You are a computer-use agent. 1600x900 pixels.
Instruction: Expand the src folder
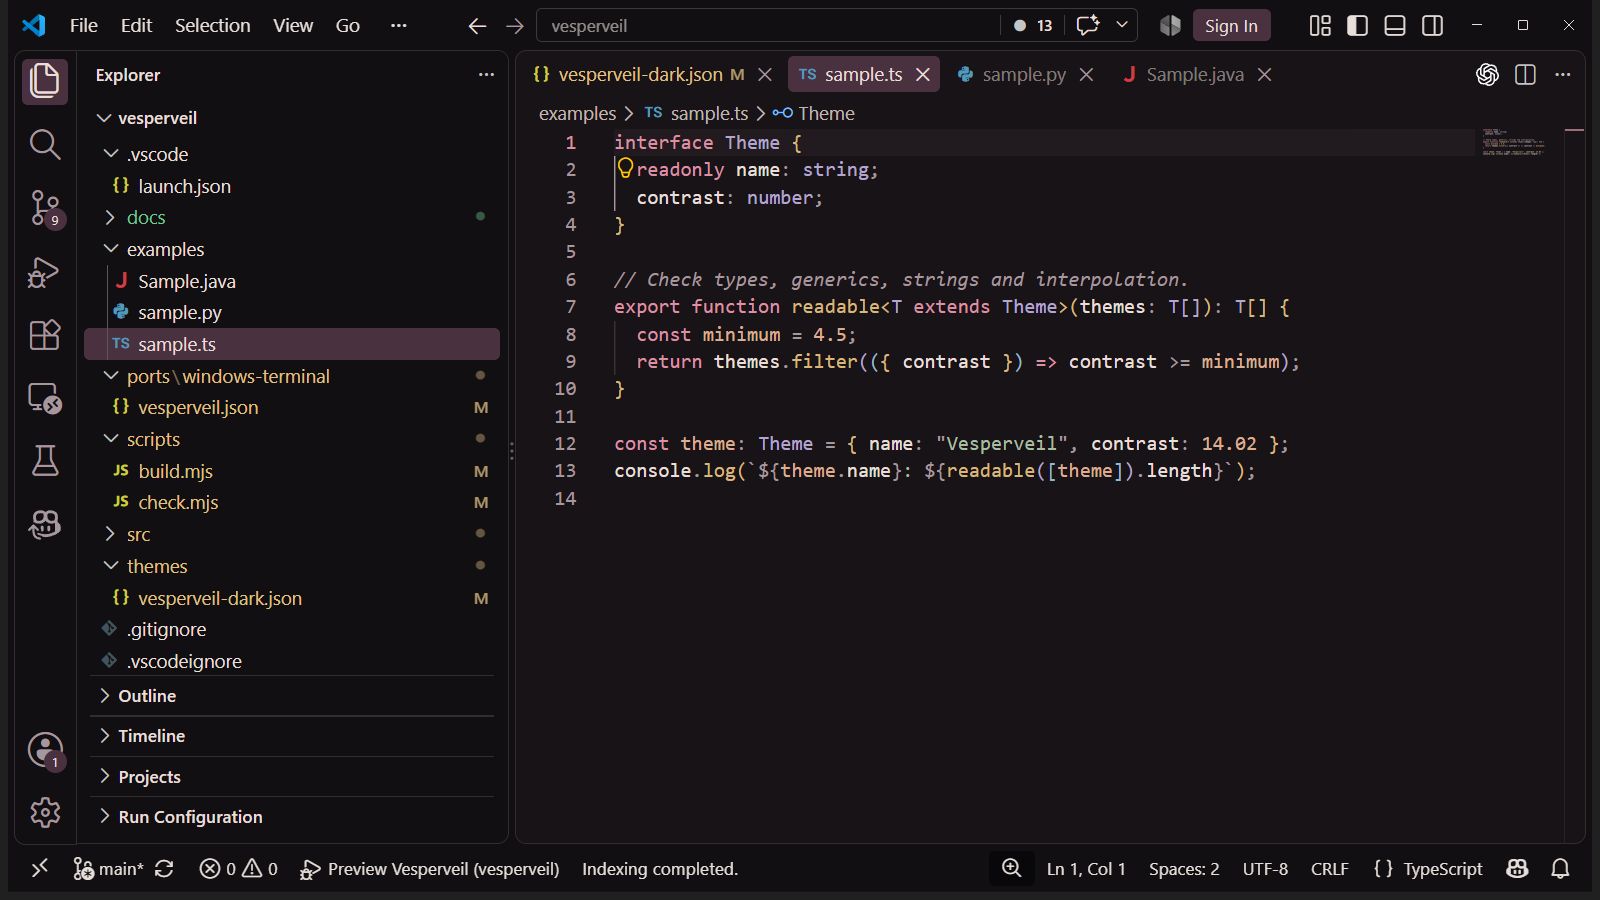pyautogui.click(x=111, y=534)
